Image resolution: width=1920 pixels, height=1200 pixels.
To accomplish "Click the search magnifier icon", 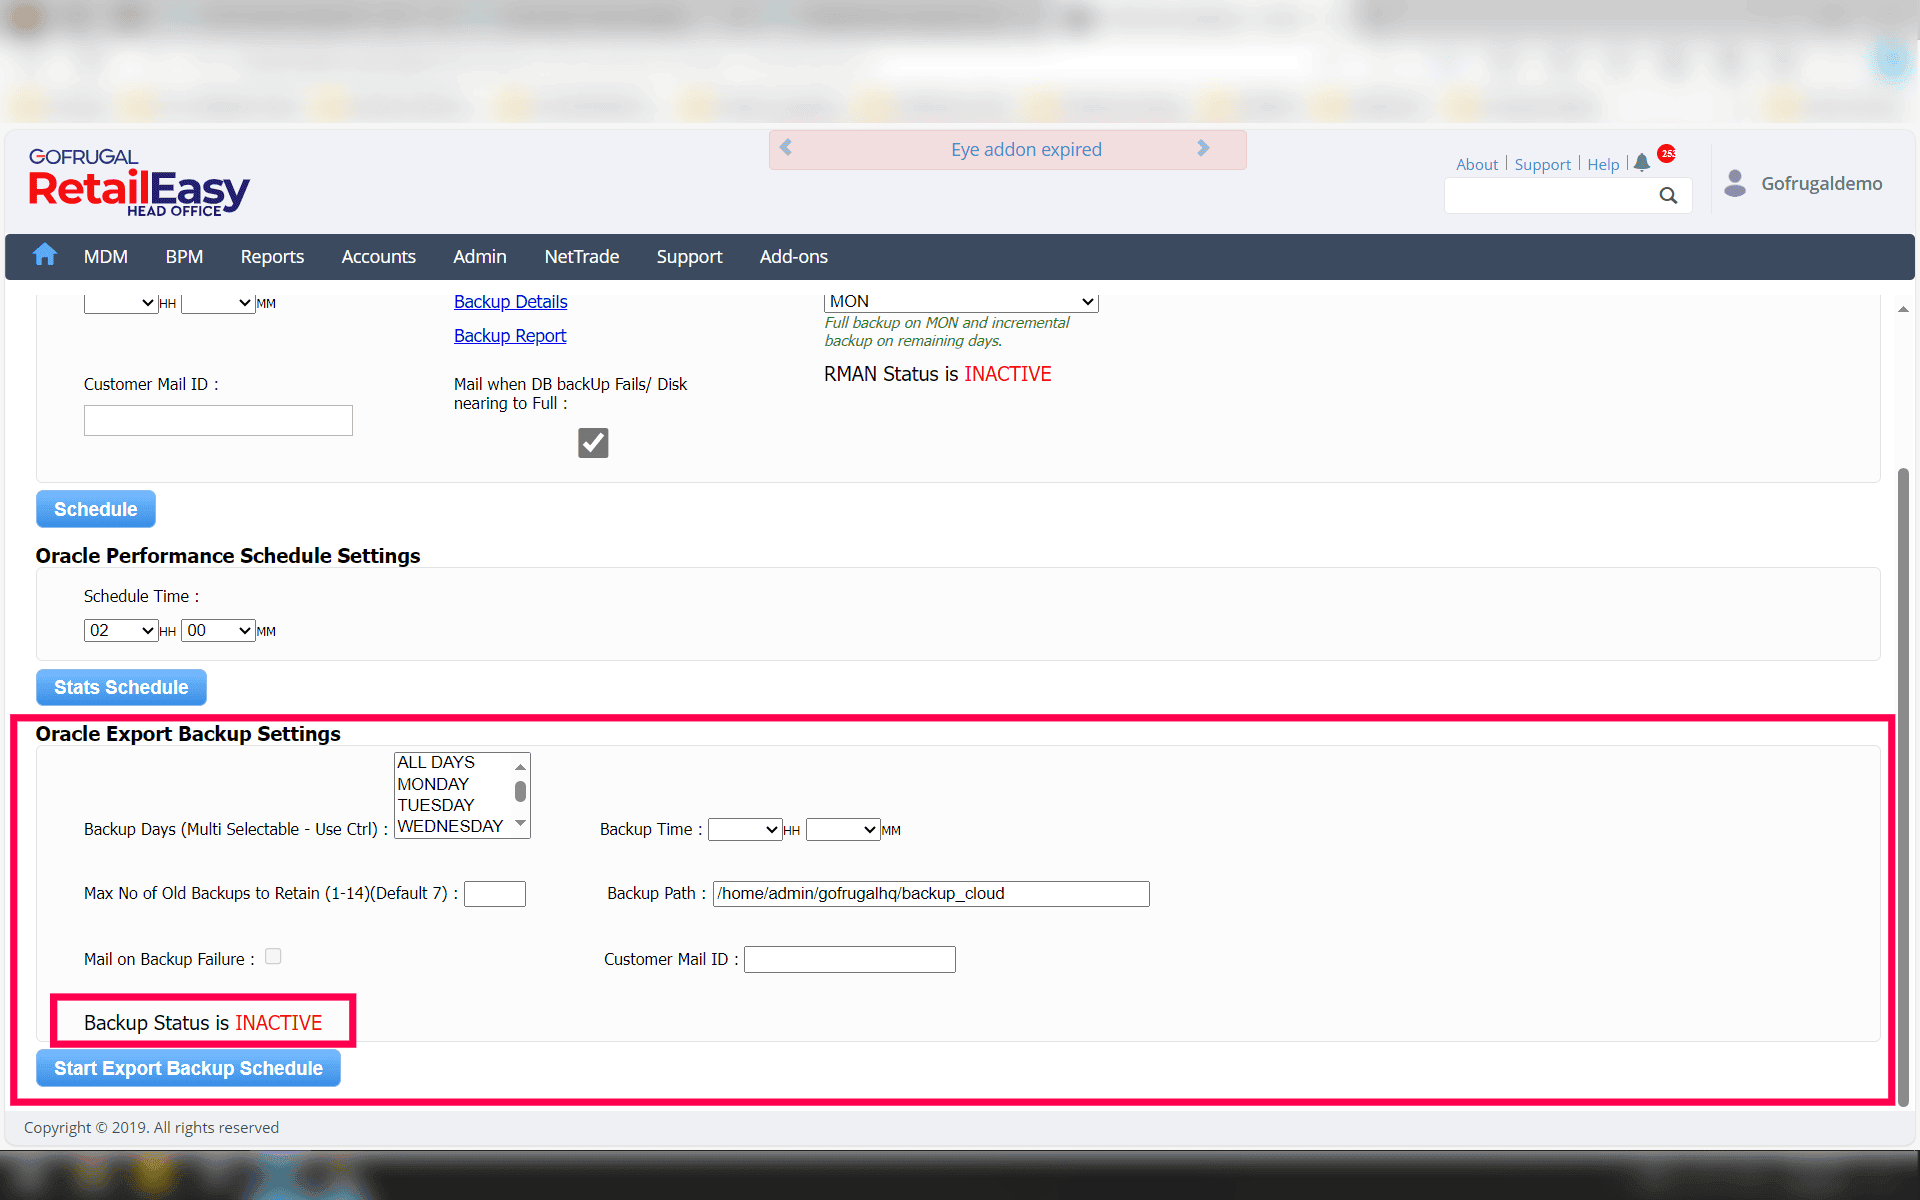I will point(1668,196).
